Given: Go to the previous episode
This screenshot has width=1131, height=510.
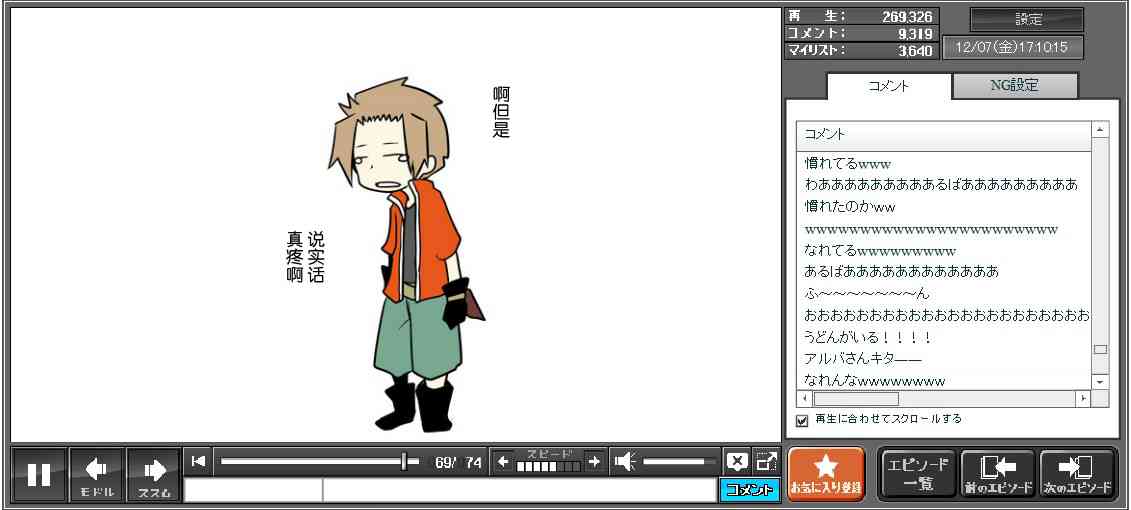Looking at the screenshot, I should coord(997,474).
